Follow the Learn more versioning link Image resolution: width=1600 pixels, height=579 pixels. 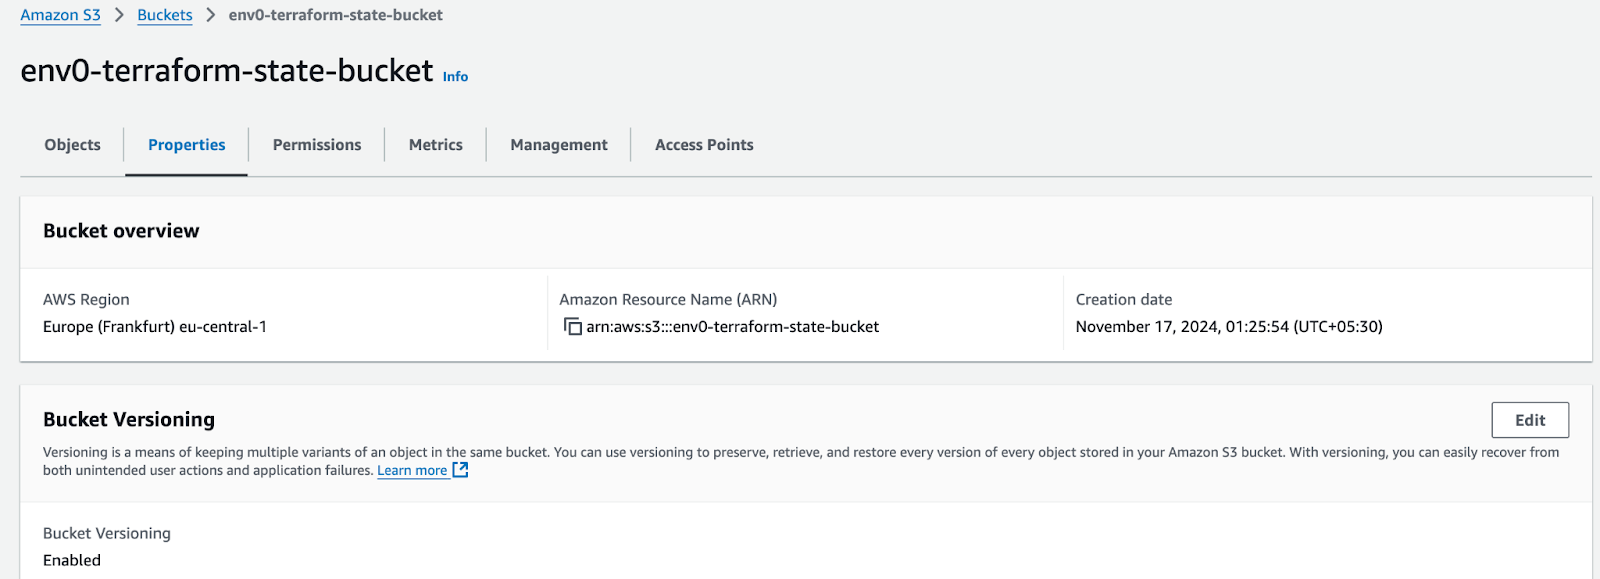point(412,471)
